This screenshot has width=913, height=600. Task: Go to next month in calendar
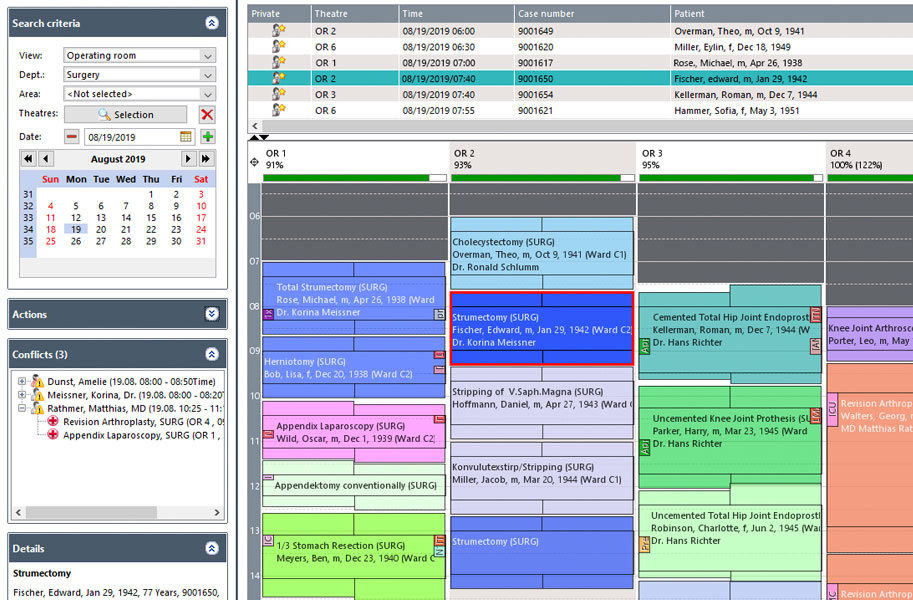pos(187,159)
